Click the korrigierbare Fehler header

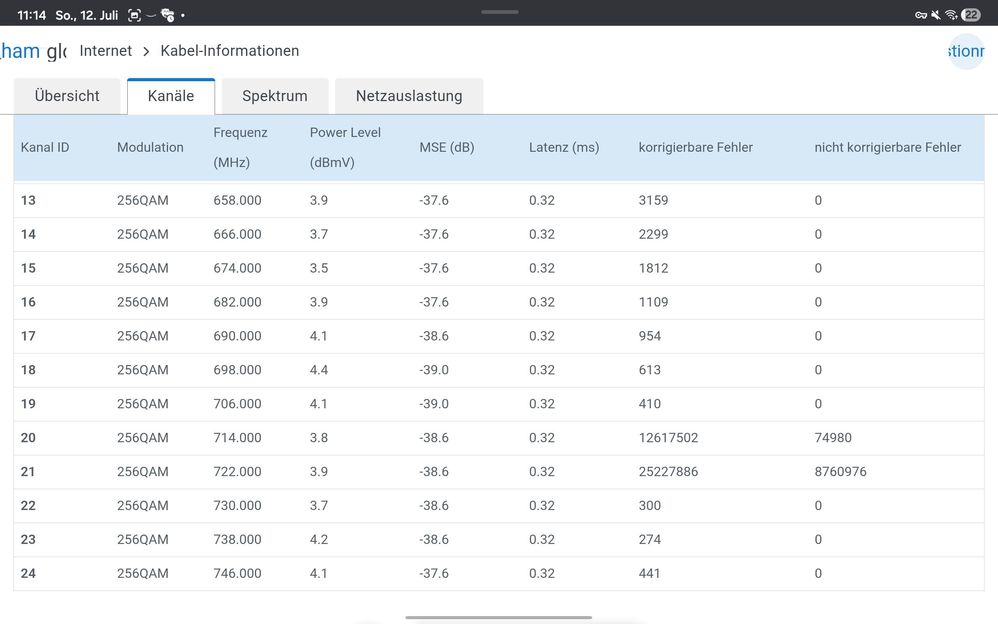[696, 148]
